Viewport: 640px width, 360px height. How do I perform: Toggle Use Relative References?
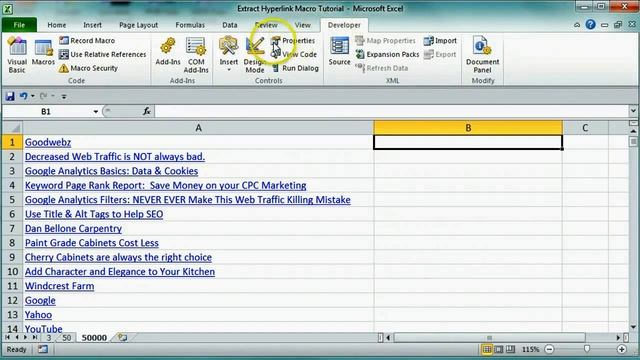tap(102, 54)
